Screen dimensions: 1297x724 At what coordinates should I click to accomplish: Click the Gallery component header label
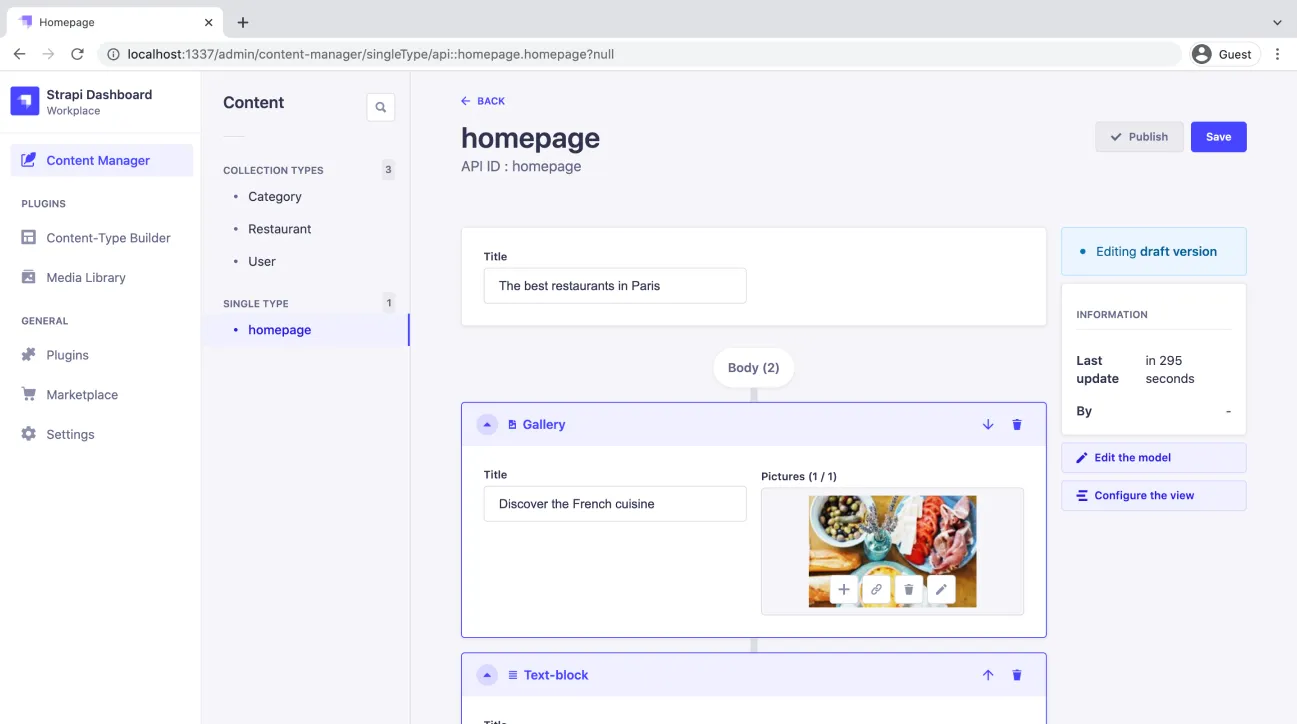(x=544, y=425)
